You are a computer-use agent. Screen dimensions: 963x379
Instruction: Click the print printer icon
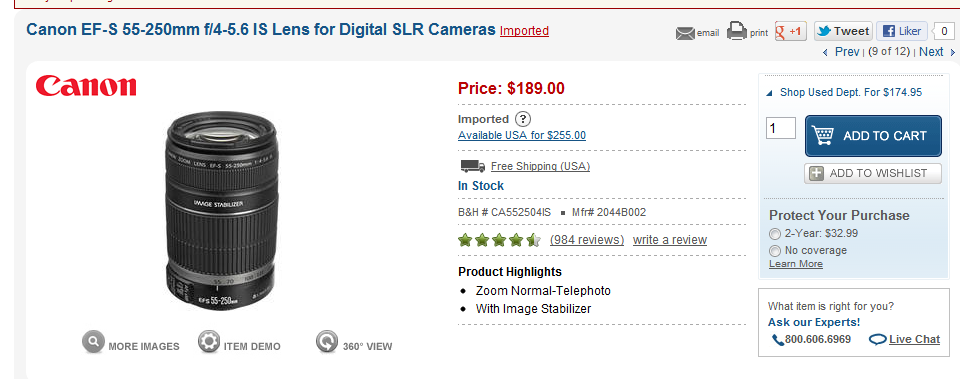click(737, 31)
